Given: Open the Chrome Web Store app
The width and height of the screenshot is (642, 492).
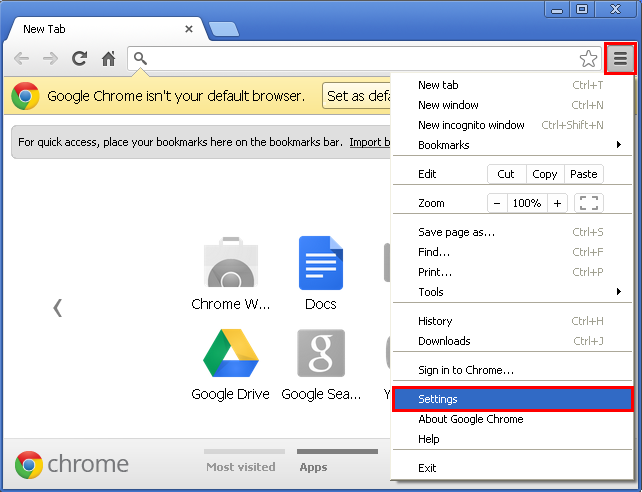Looking at the screenshot, I should pyautogui.click(x=231, y=273).
